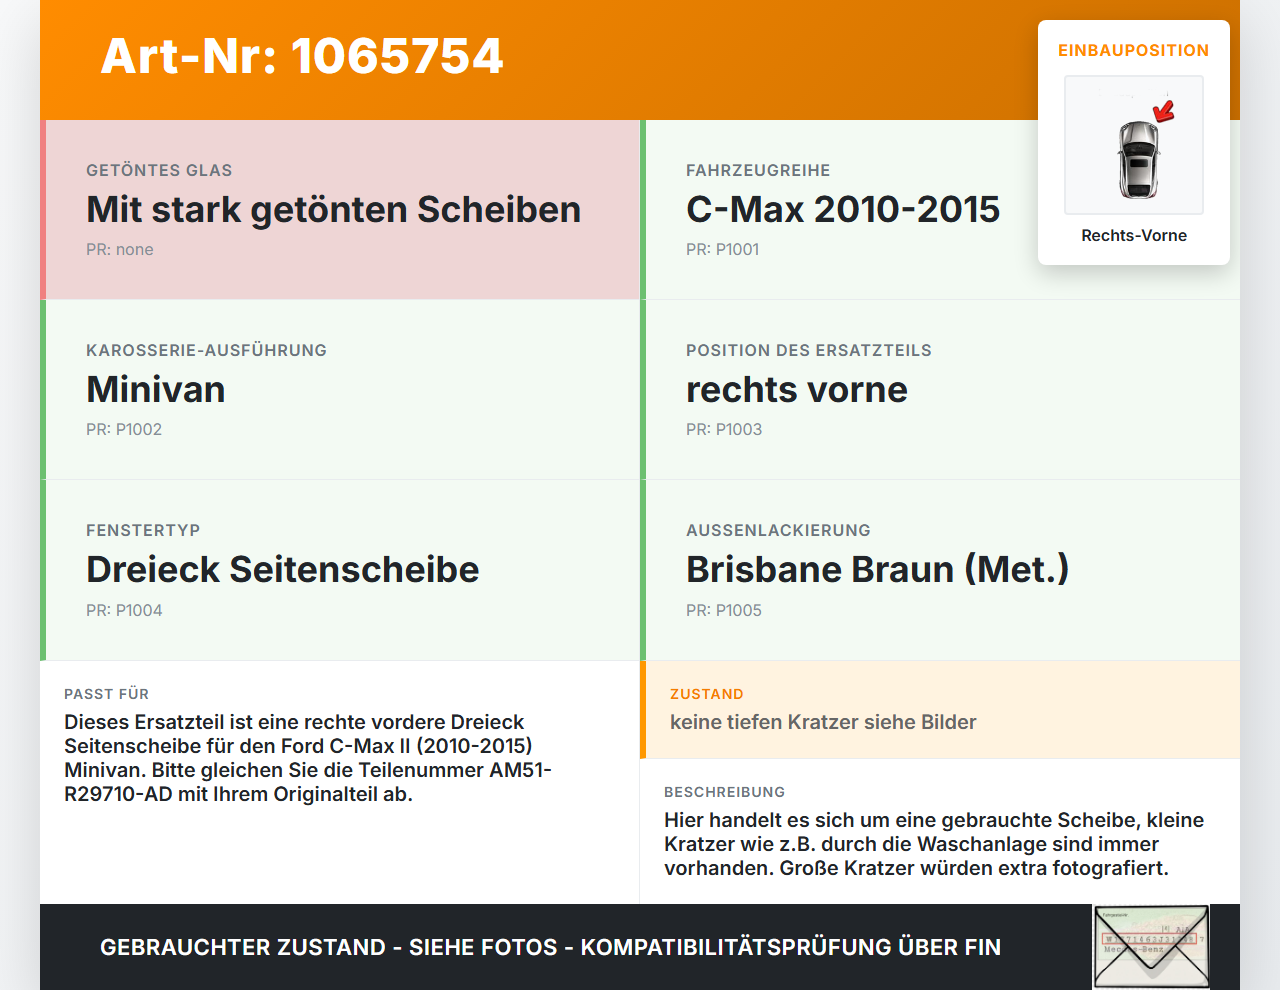Image resolution: width=1280 pixels, height=990 pixels.
Task: Click the BESCHREIBUNG paragraph text
Action: pyautogui.click(x=934, y=844)
